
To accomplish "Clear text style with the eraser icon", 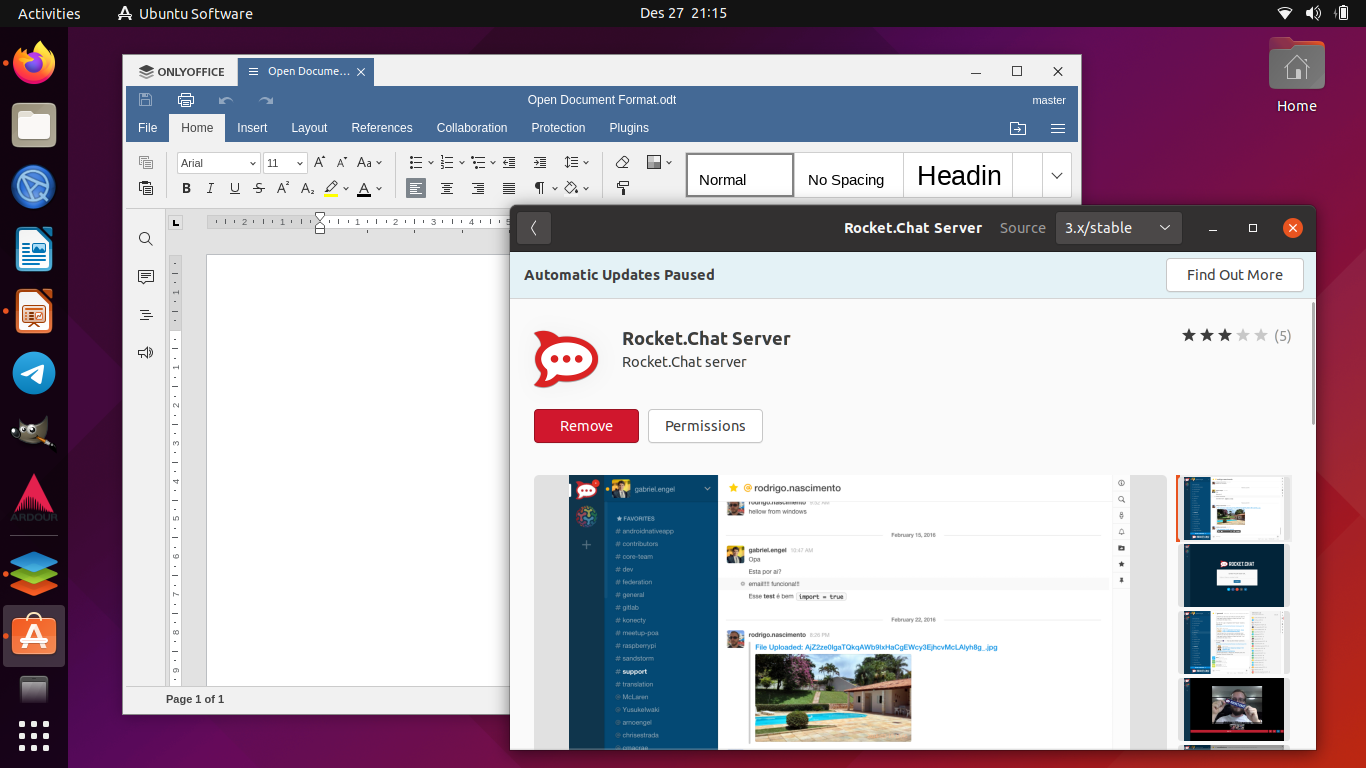I will point(622,162).
